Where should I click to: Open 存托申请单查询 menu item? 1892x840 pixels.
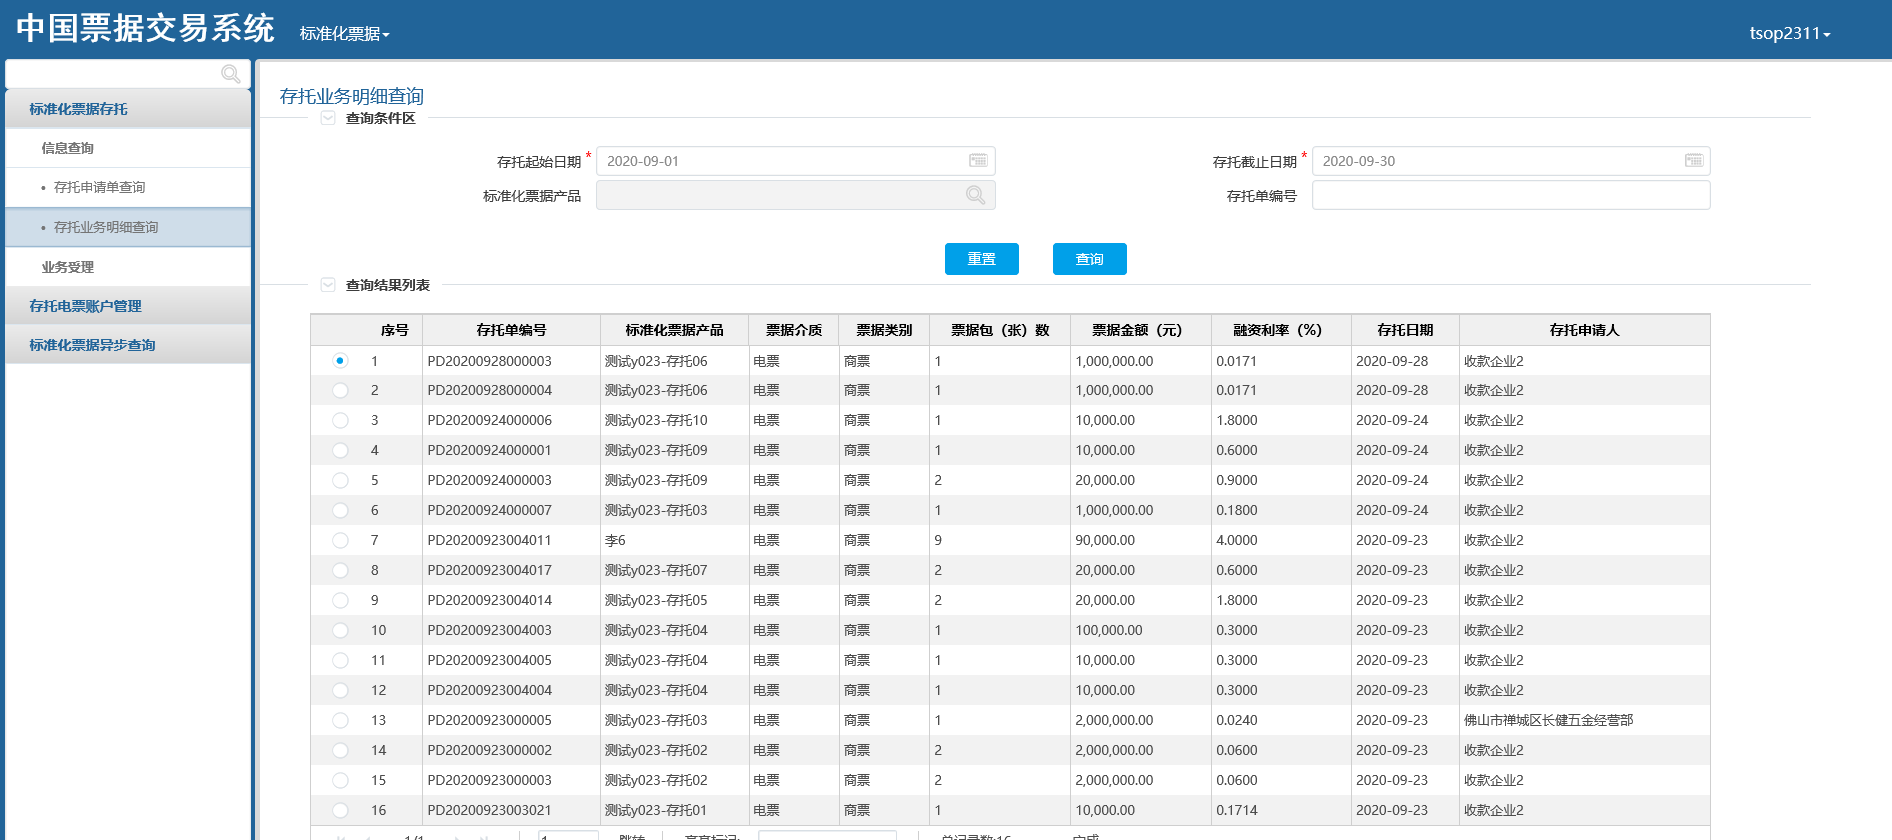coord(128,187)
